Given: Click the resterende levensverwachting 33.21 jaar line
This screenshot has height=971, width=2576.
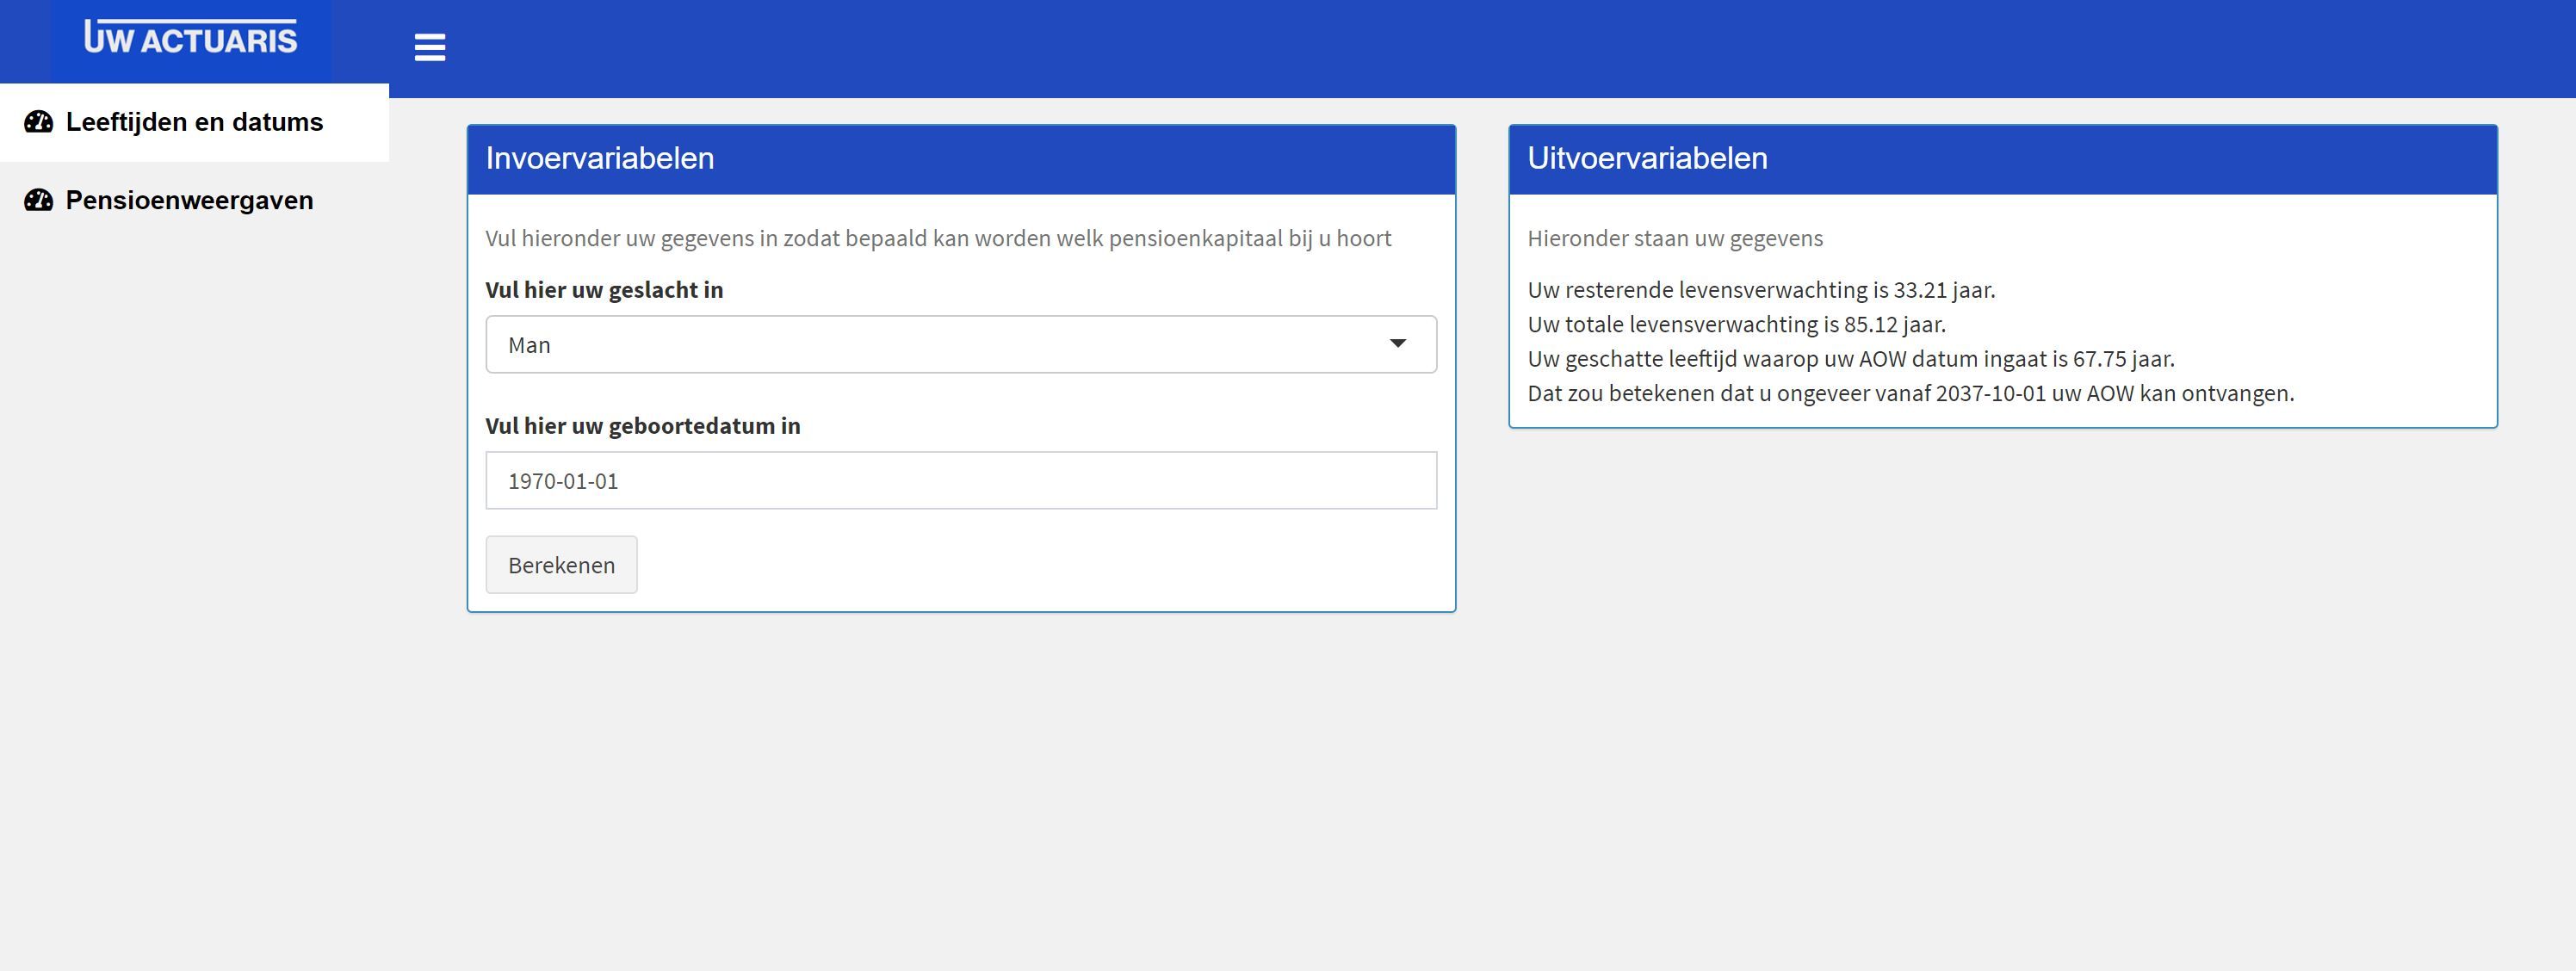Looking at the screenshot, I should click(1760, 290).
